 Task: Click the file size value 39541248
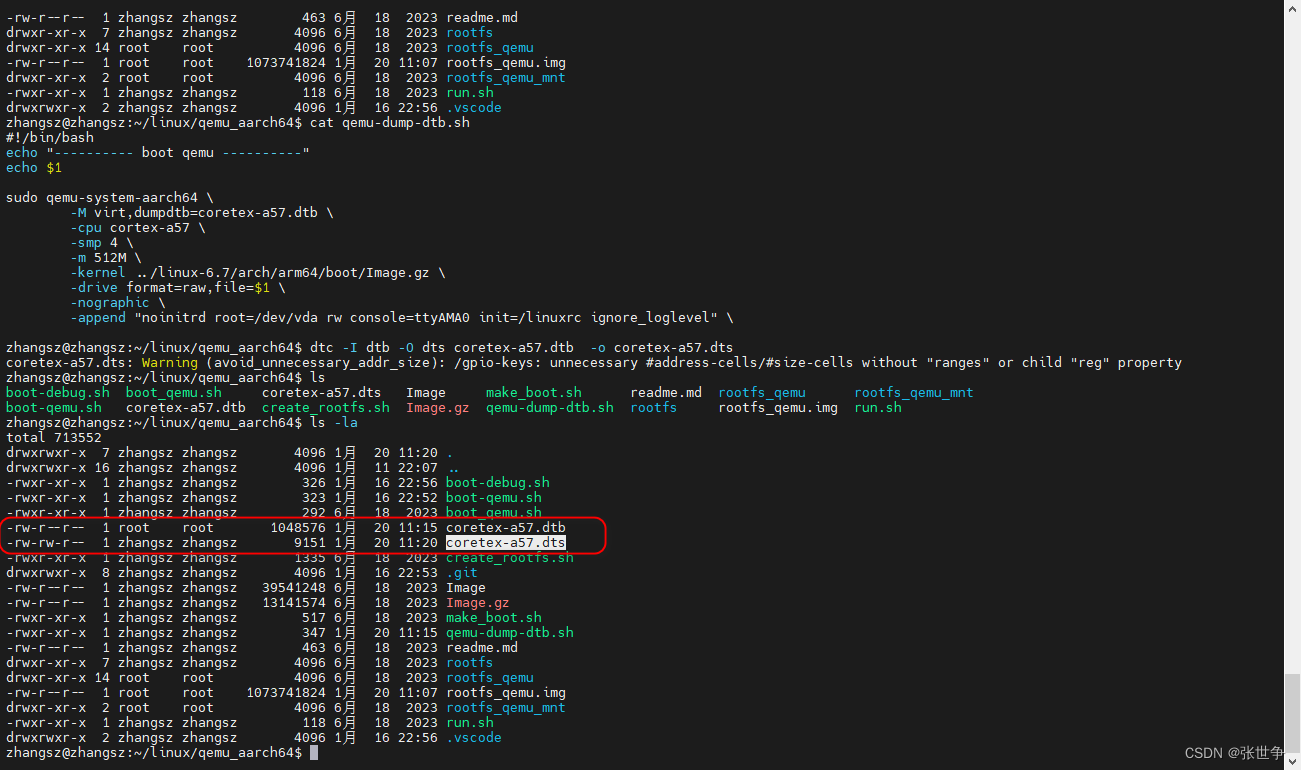tap(294, 587)
